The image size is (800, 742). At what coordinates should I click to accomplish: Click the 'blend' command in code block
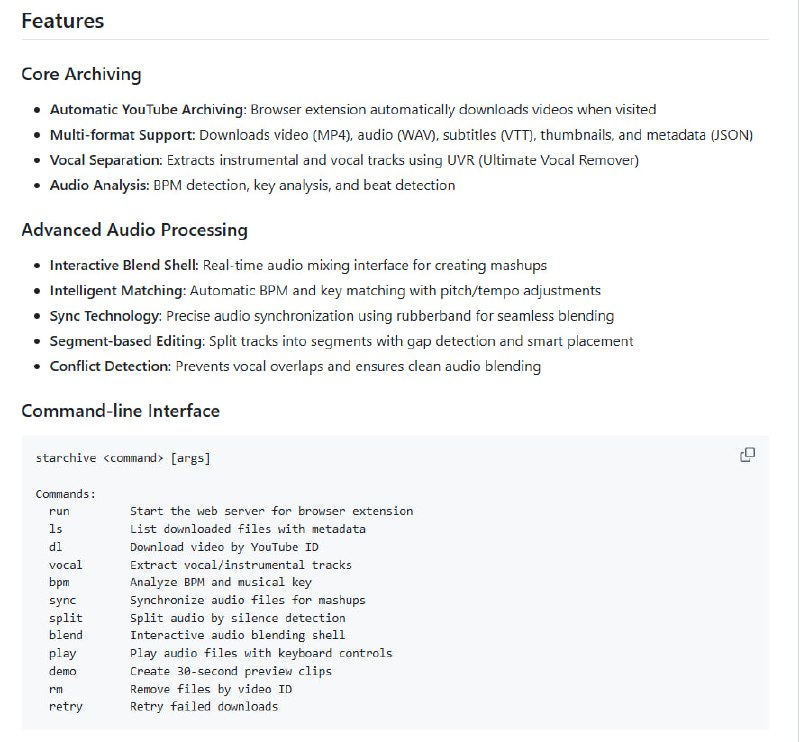point(66,635)
